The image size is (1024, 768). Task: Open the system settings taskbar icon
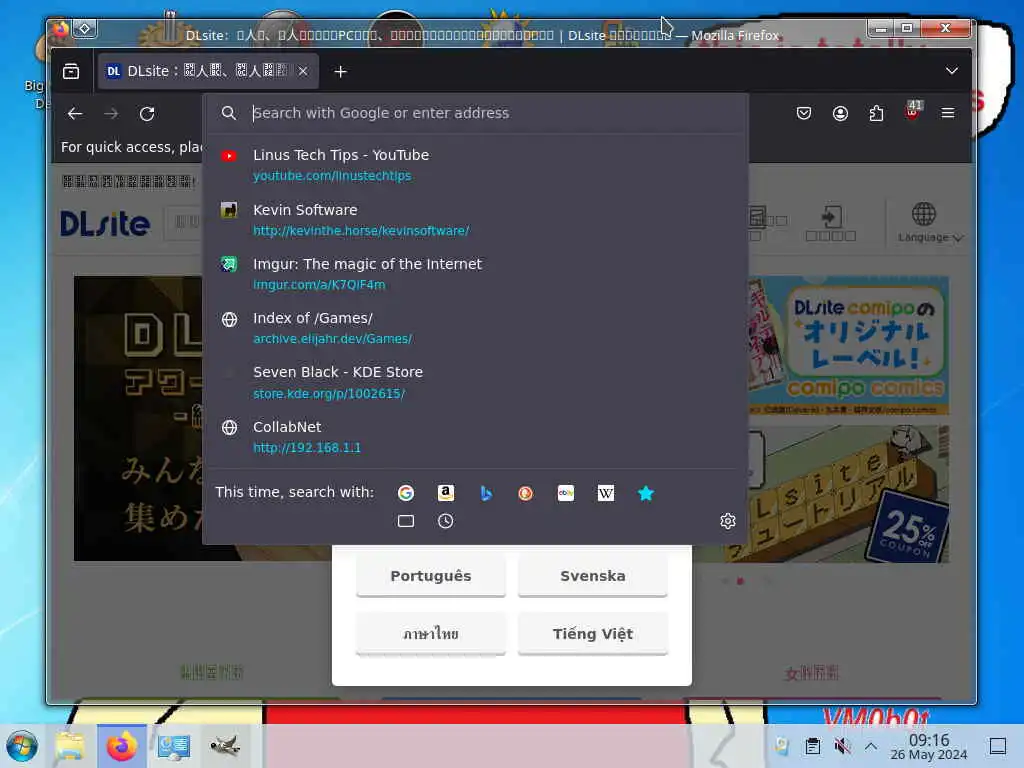point(174,746)
